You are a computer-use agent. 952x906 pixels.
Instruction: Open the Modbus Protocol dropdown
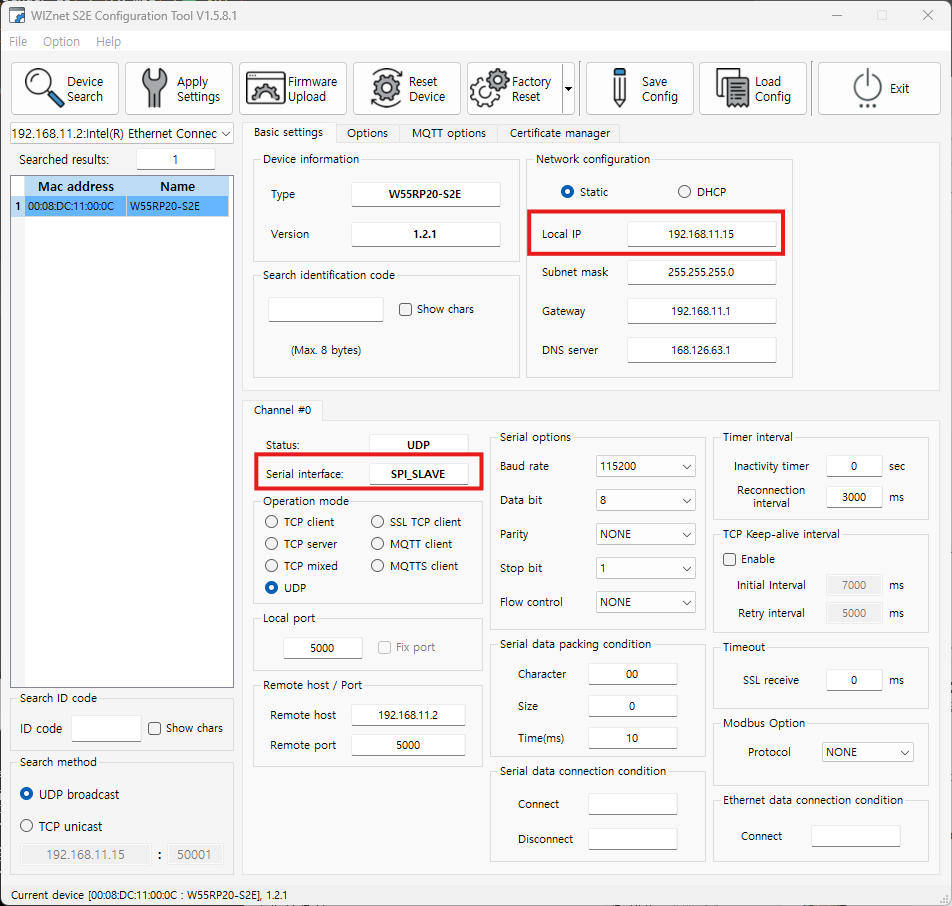867,752
